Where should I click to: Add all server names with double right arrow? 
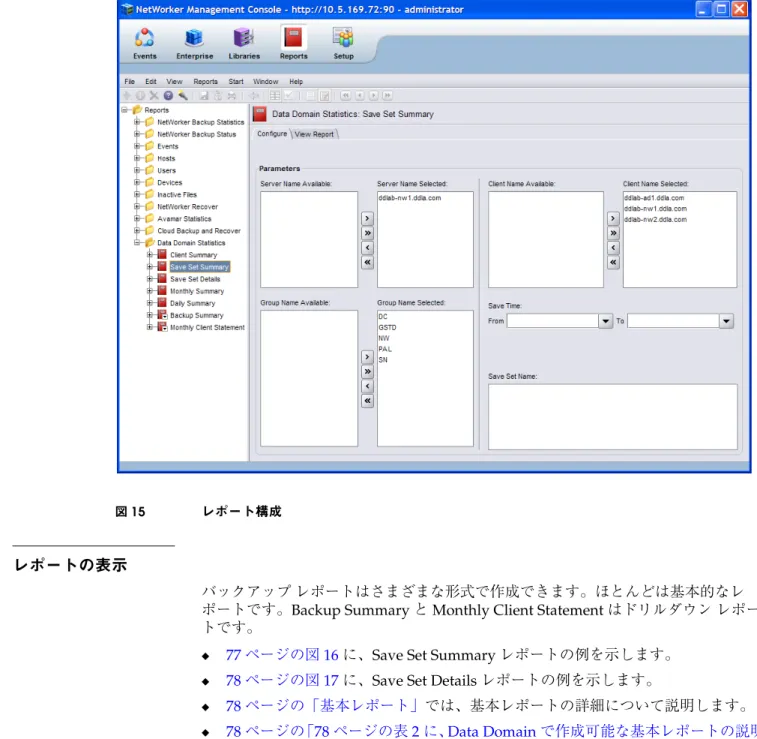[x=367, y=233]
